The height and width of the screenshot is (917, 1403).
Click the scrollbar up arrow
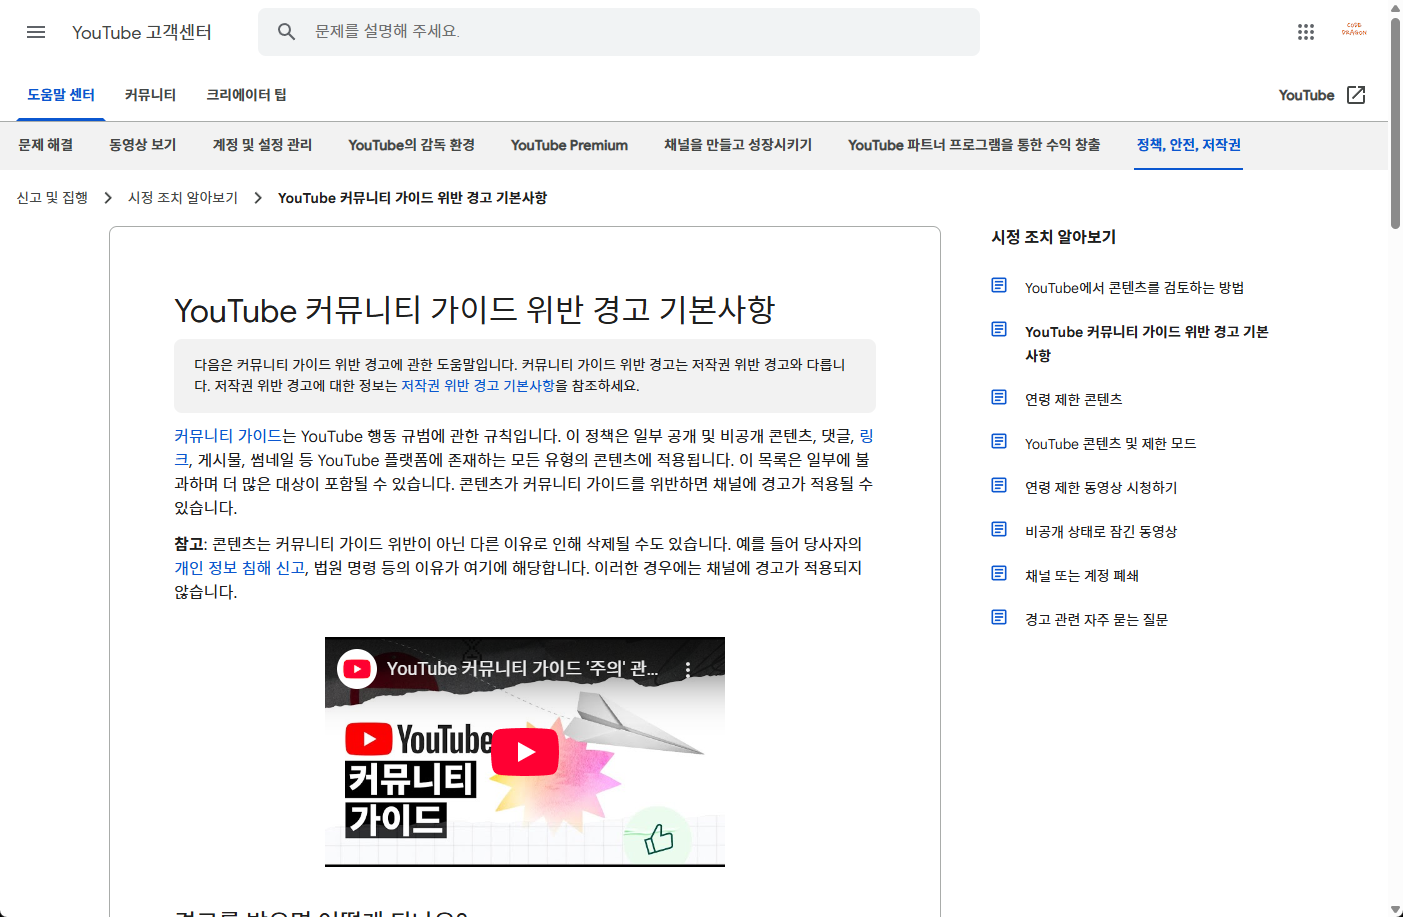1395,7
